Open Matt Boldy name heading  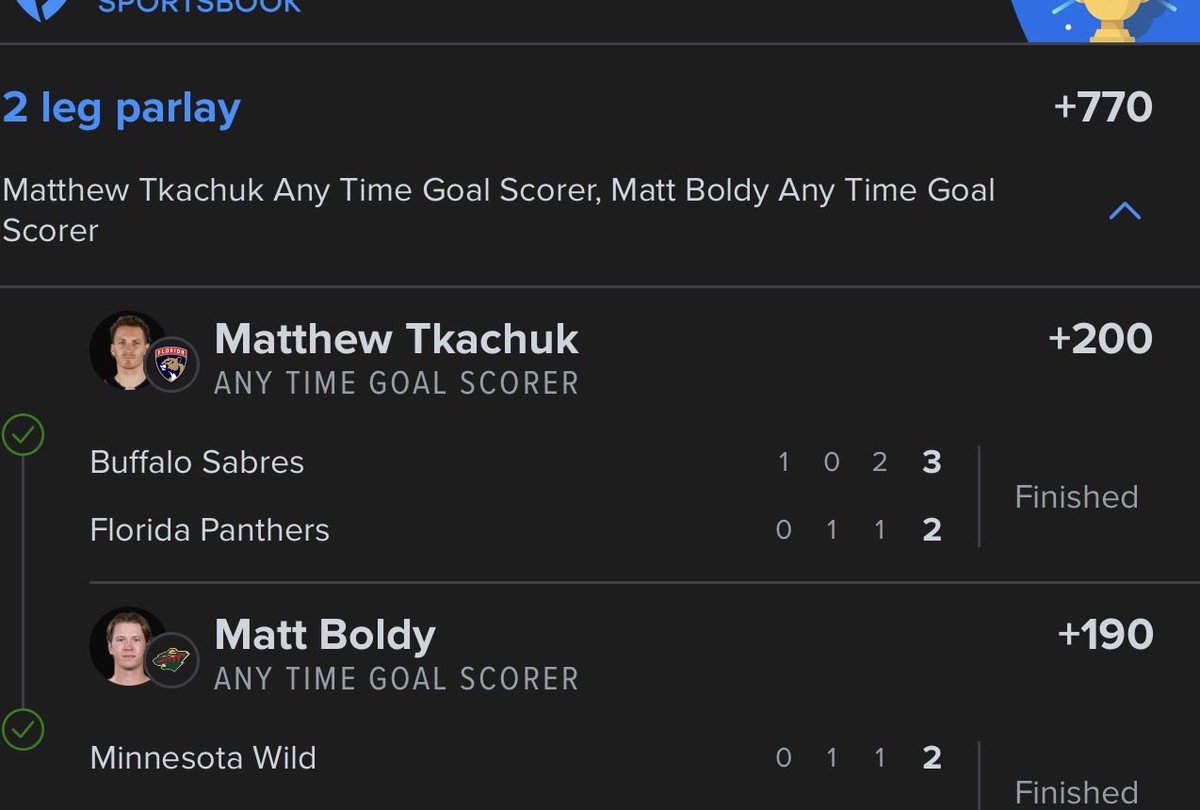[x=325, y=635]
